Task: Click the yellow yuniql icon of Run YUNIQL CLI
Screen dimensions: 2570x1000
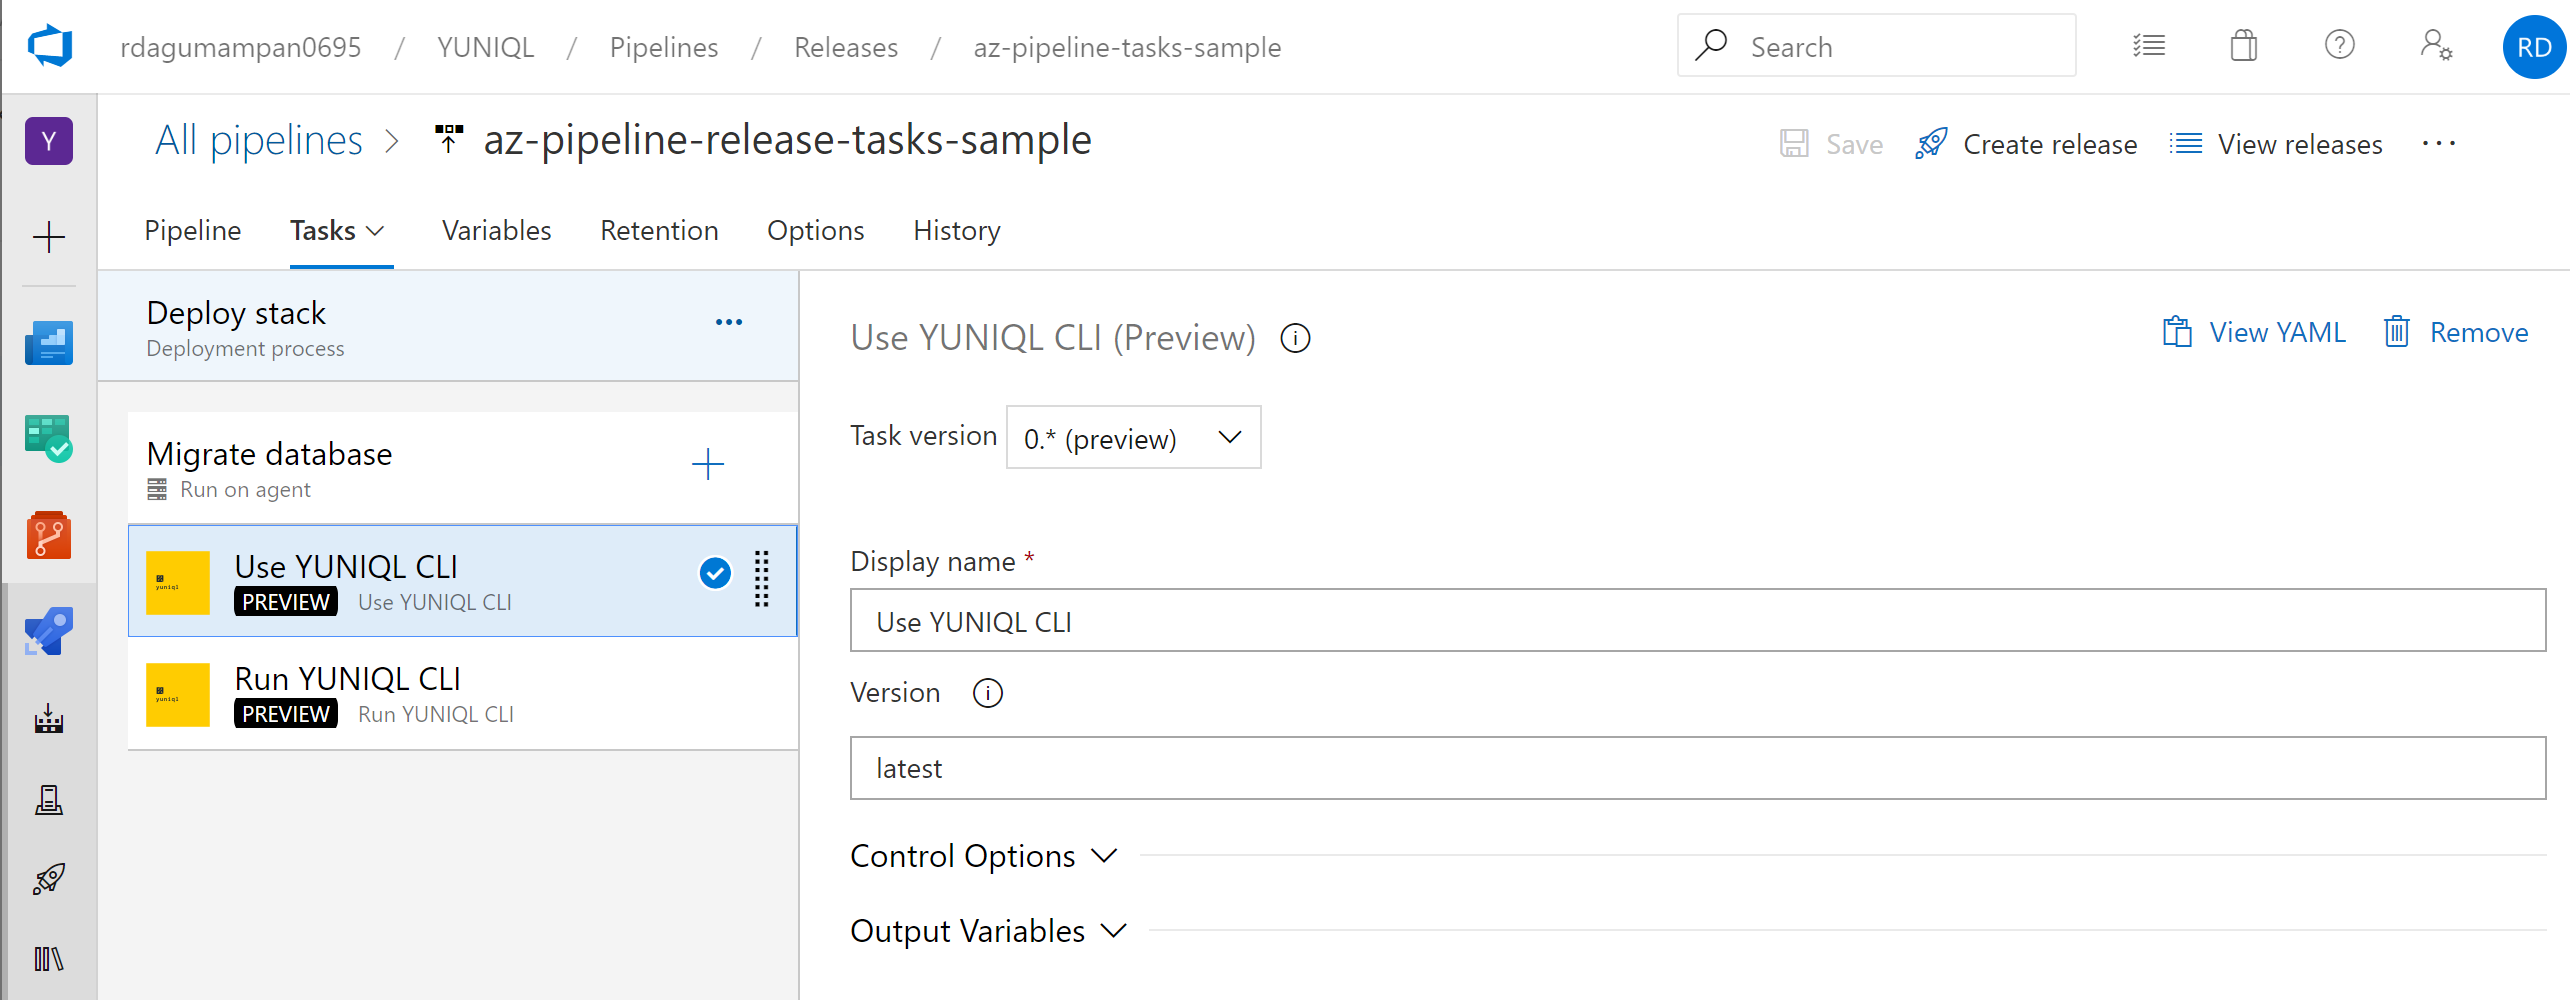Action: coord(178,695)
